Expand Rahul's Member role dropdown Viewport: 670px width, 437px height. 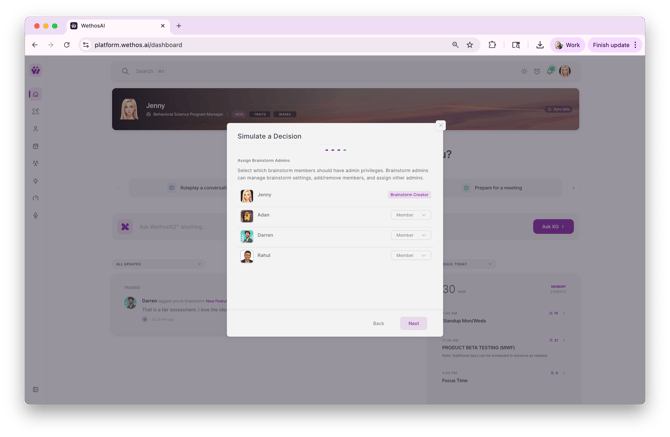pos(410,255)
